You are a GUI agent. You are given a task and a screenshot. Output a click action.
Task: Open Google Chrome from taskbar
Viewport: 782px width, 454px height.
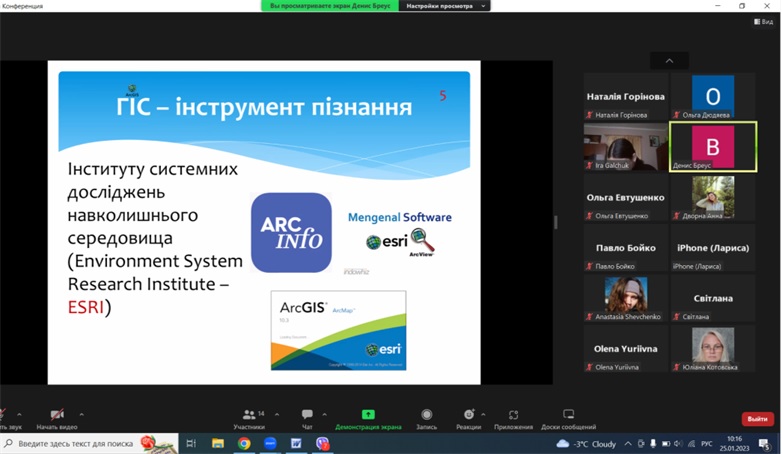click(244, 443)
